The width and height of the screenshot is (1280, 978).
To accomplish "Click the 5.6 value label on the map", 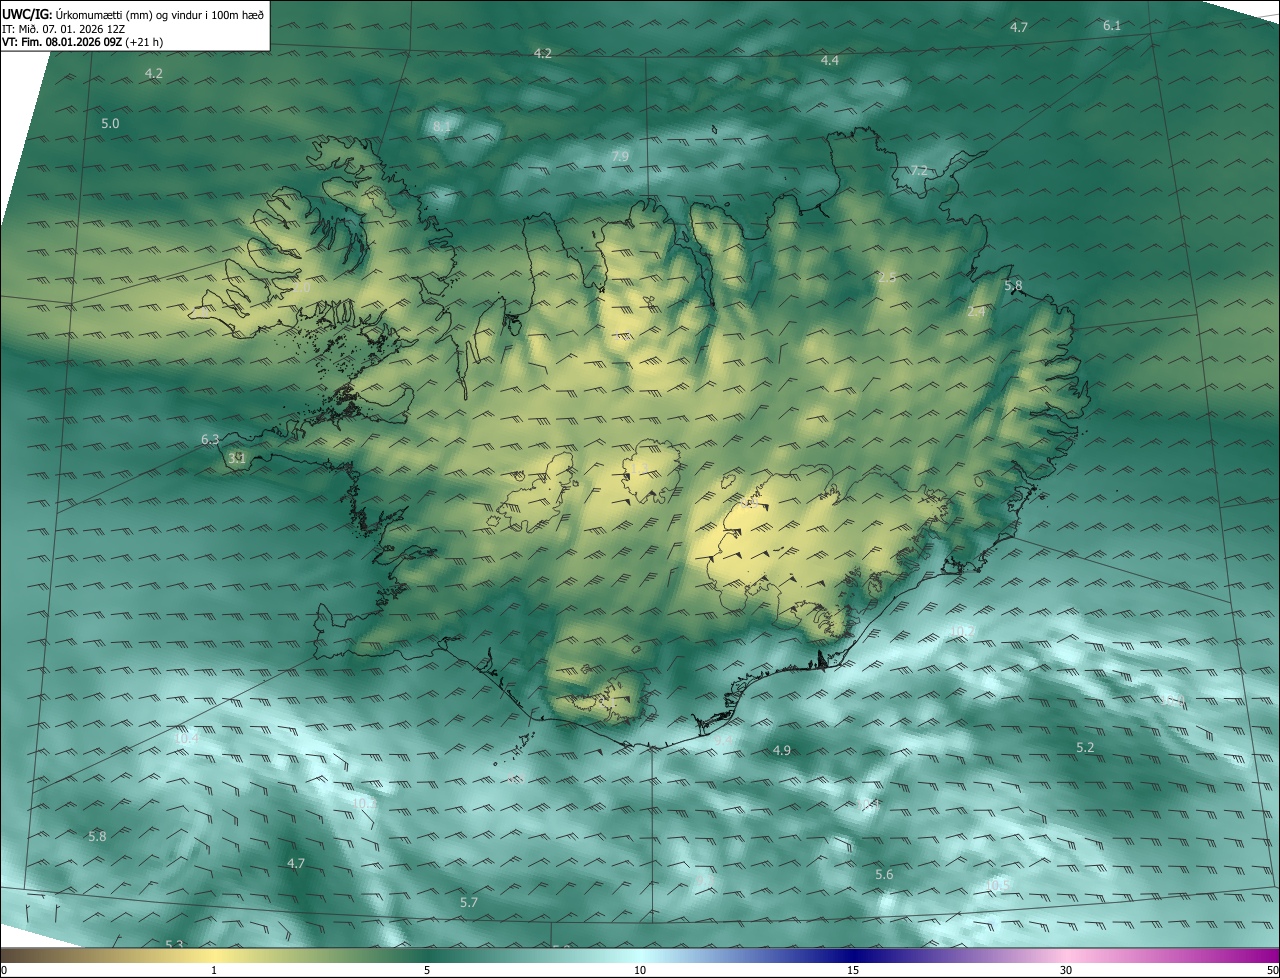I will point(884,875).
